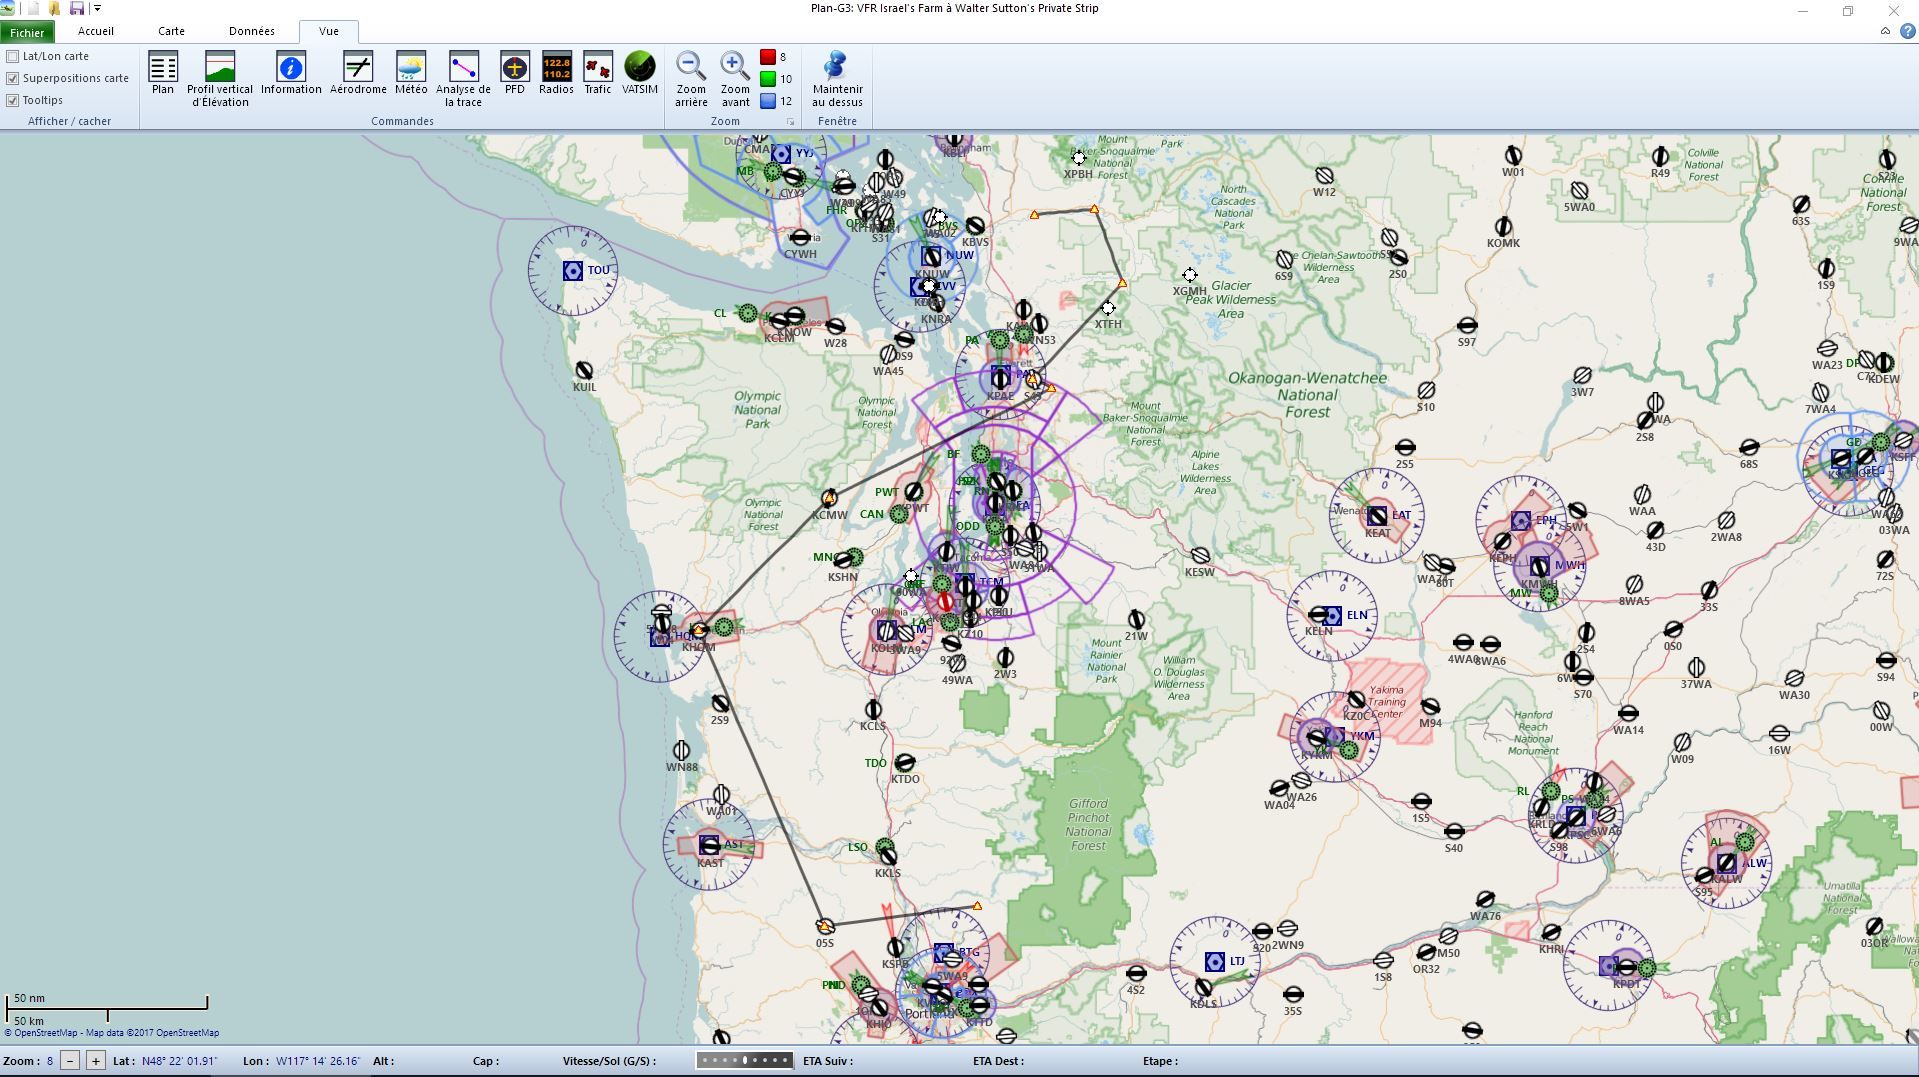Screen dimensions: 1919x1077
Task: Open the OpenStreetMap copyright link
Action: [x=112, y=1033]
